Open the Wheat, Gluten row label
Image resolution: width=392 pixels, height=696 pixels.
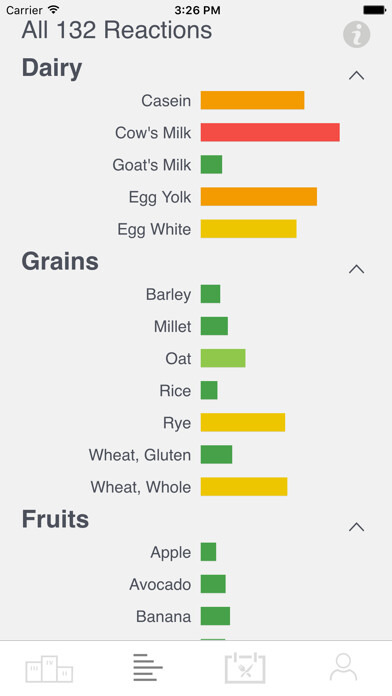point(140,455)
